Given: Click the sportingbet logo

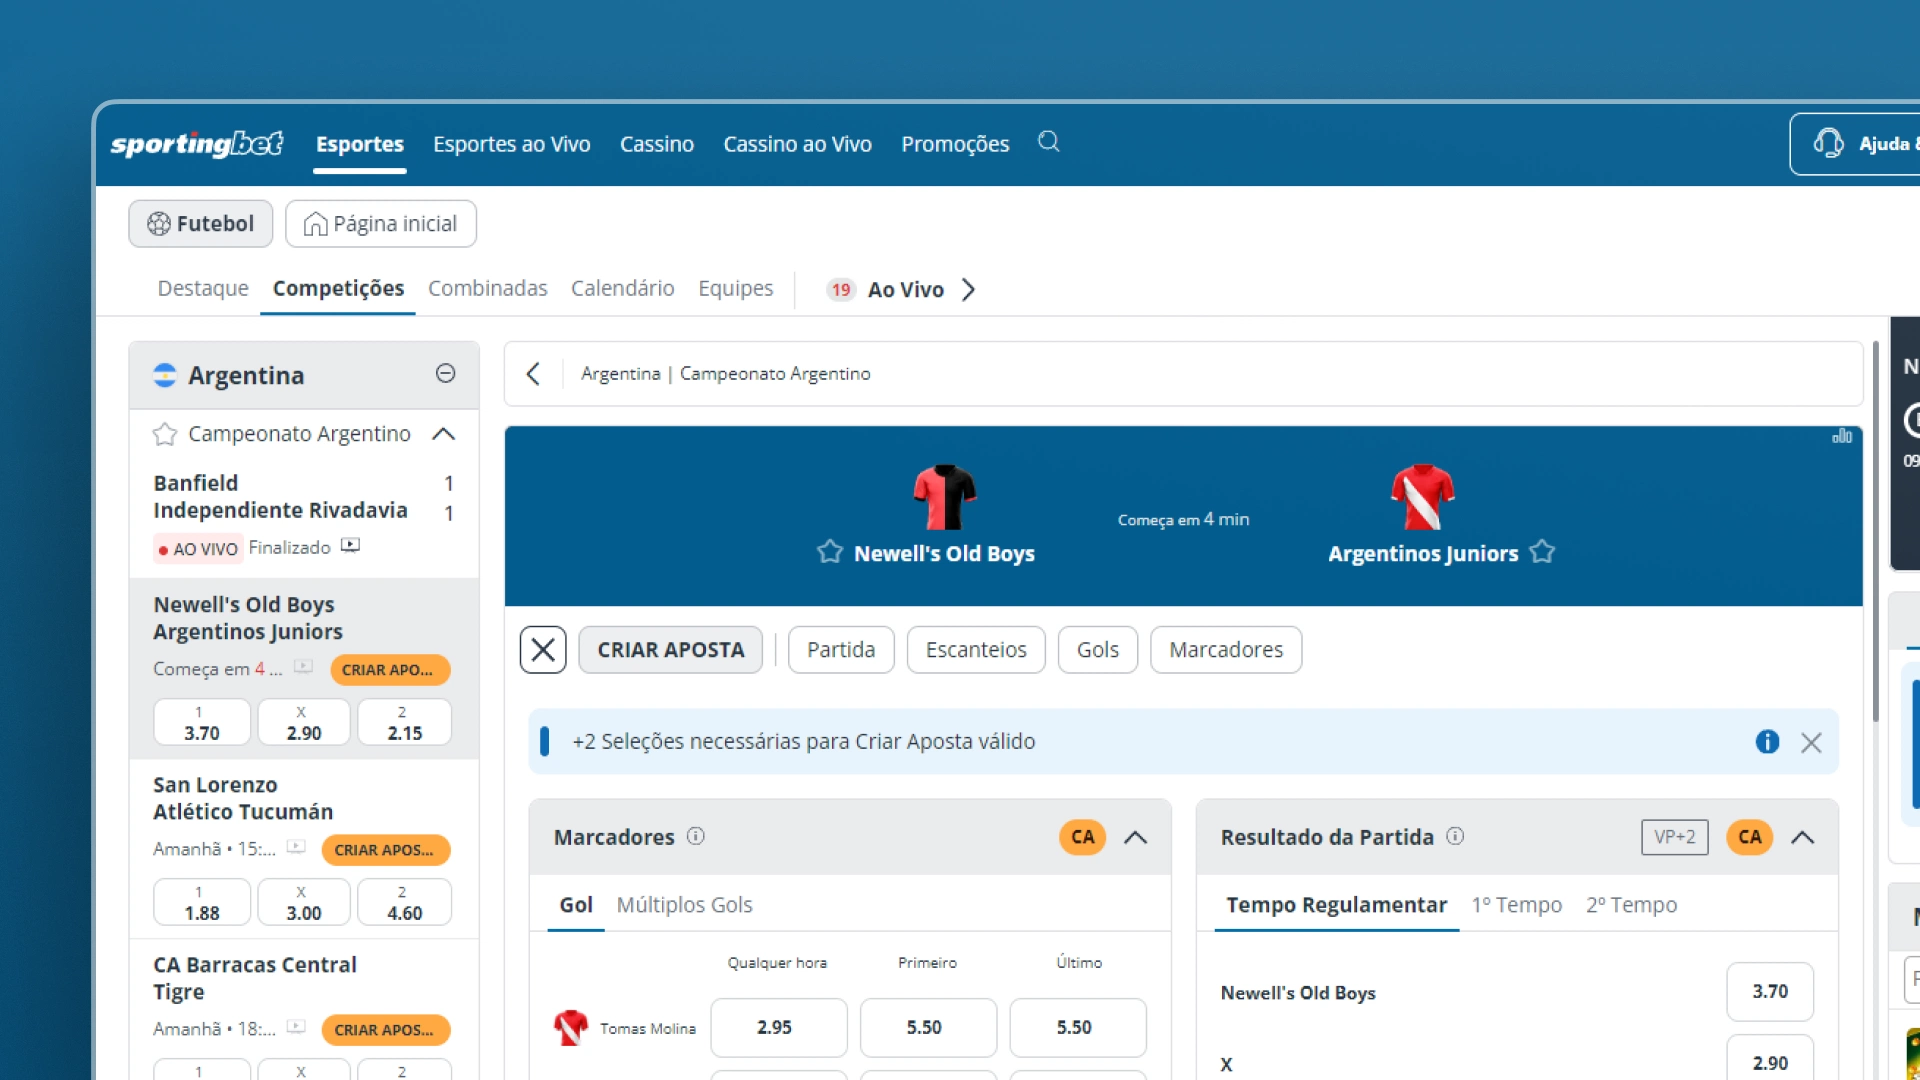Looking at the screenshot, I should 197,144.
